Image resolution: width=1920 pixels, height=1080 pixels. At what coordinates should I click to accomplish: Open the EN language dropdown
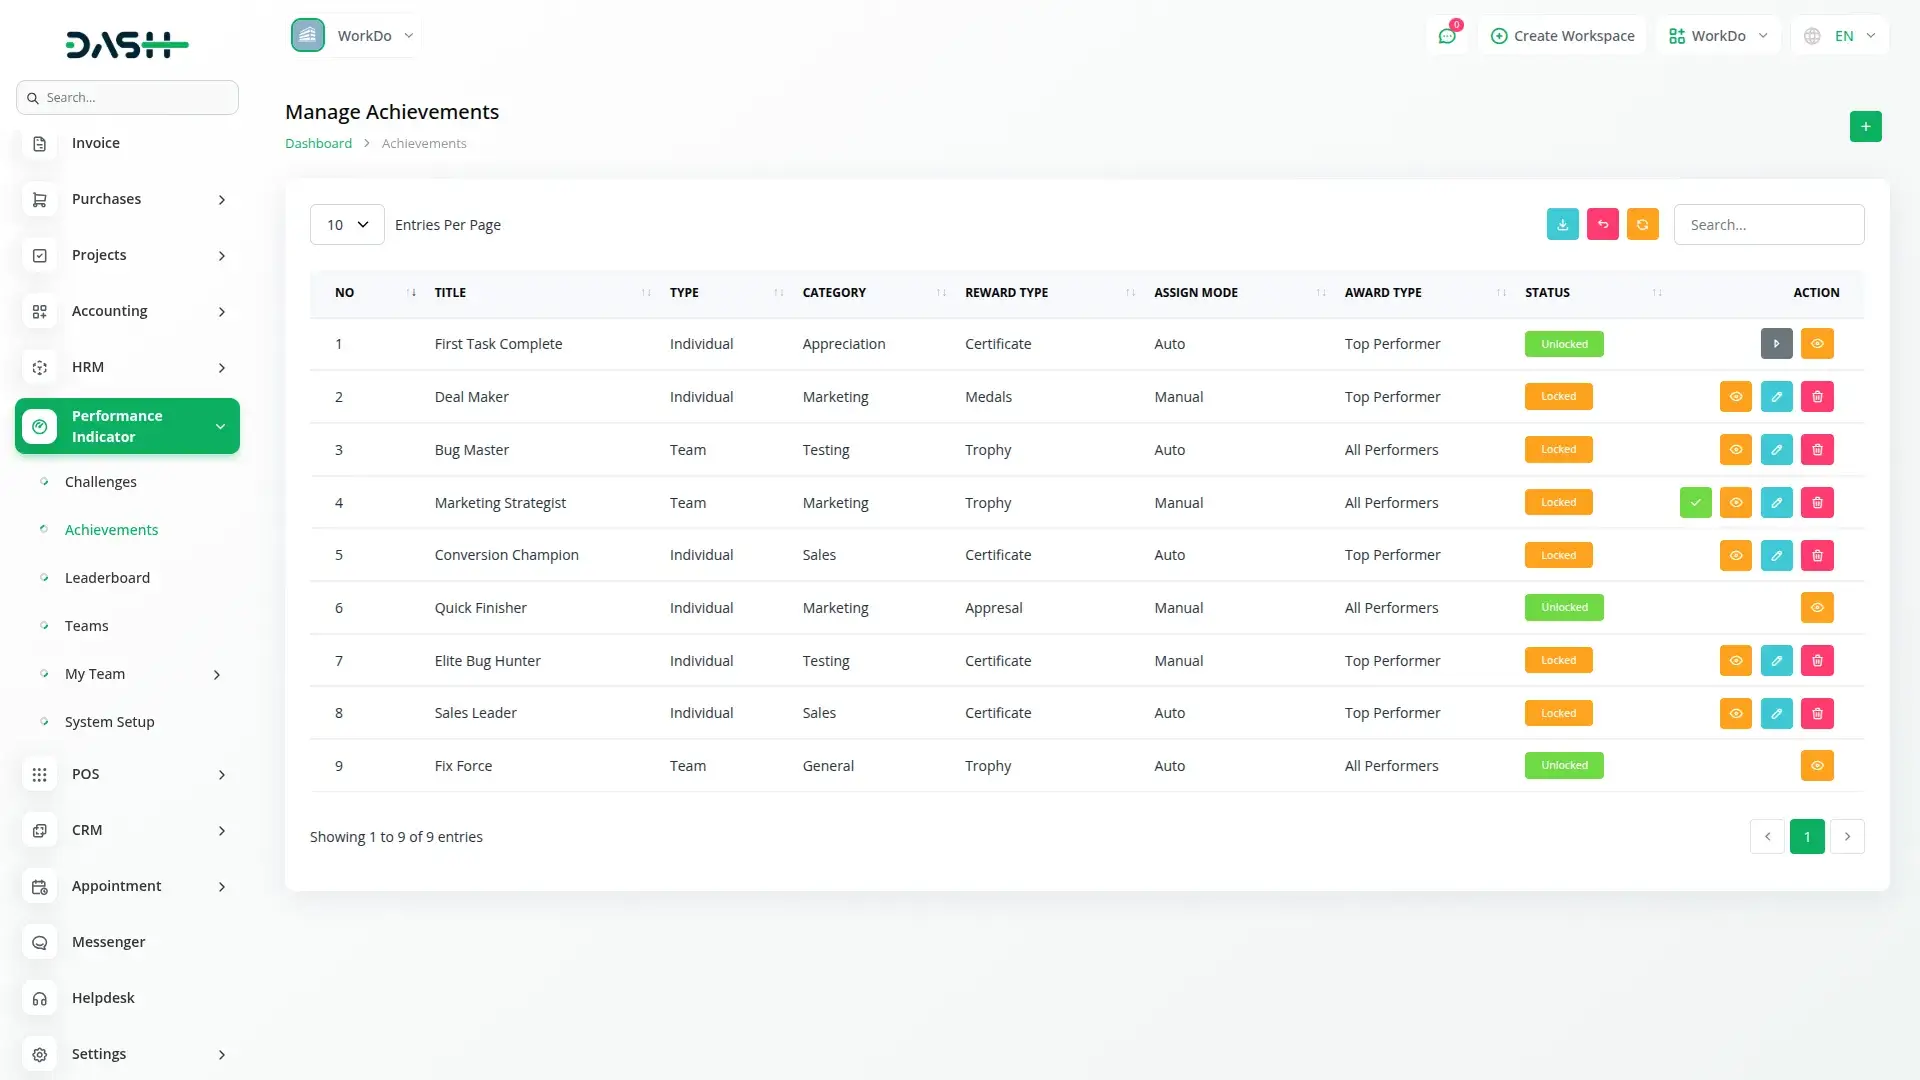click(x=1842, y=36)
